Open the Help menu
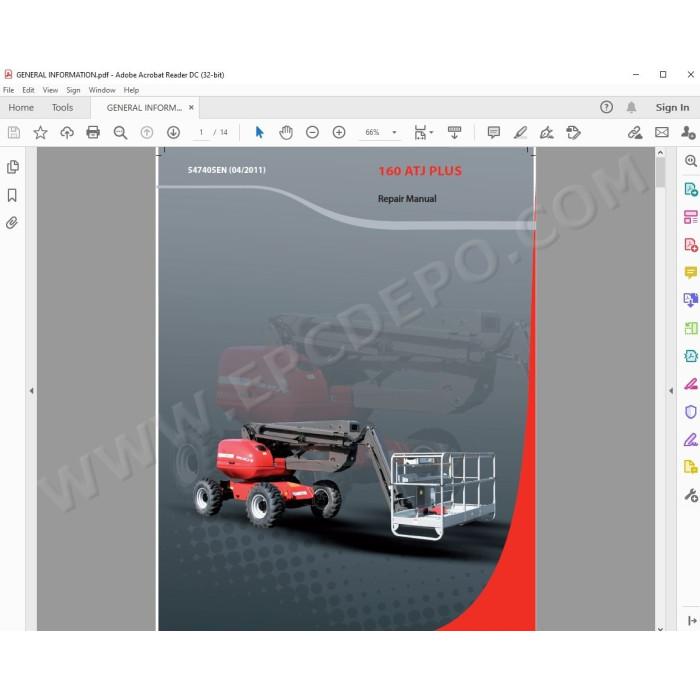Screen dimensions: 700x700 coord(131,90)
